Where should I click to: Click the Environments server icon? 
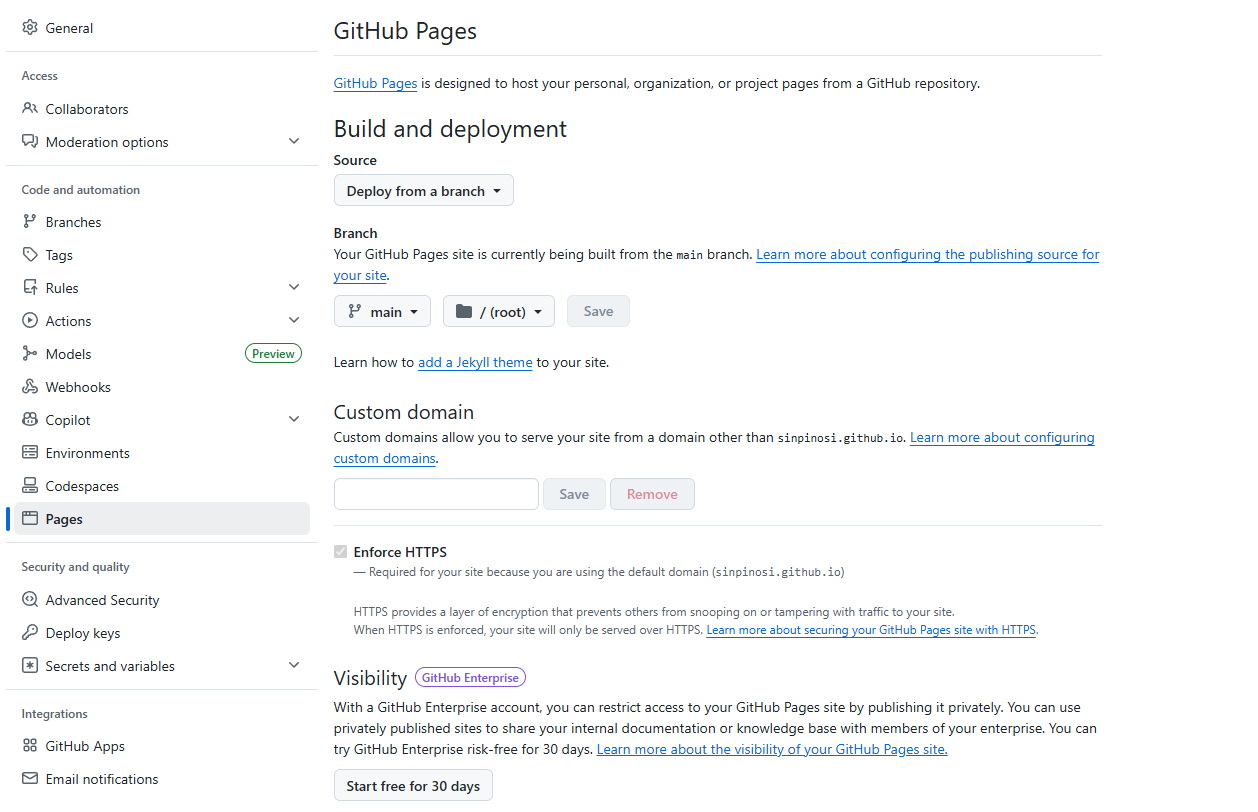coord(30,453)
